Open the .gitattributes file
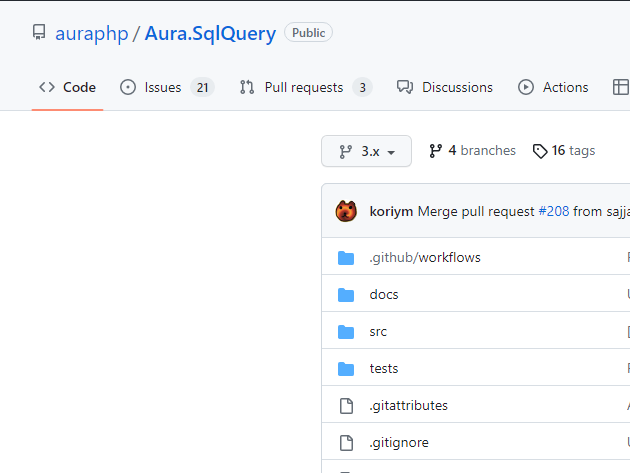 pyautogui.click(x=408, y=405)
